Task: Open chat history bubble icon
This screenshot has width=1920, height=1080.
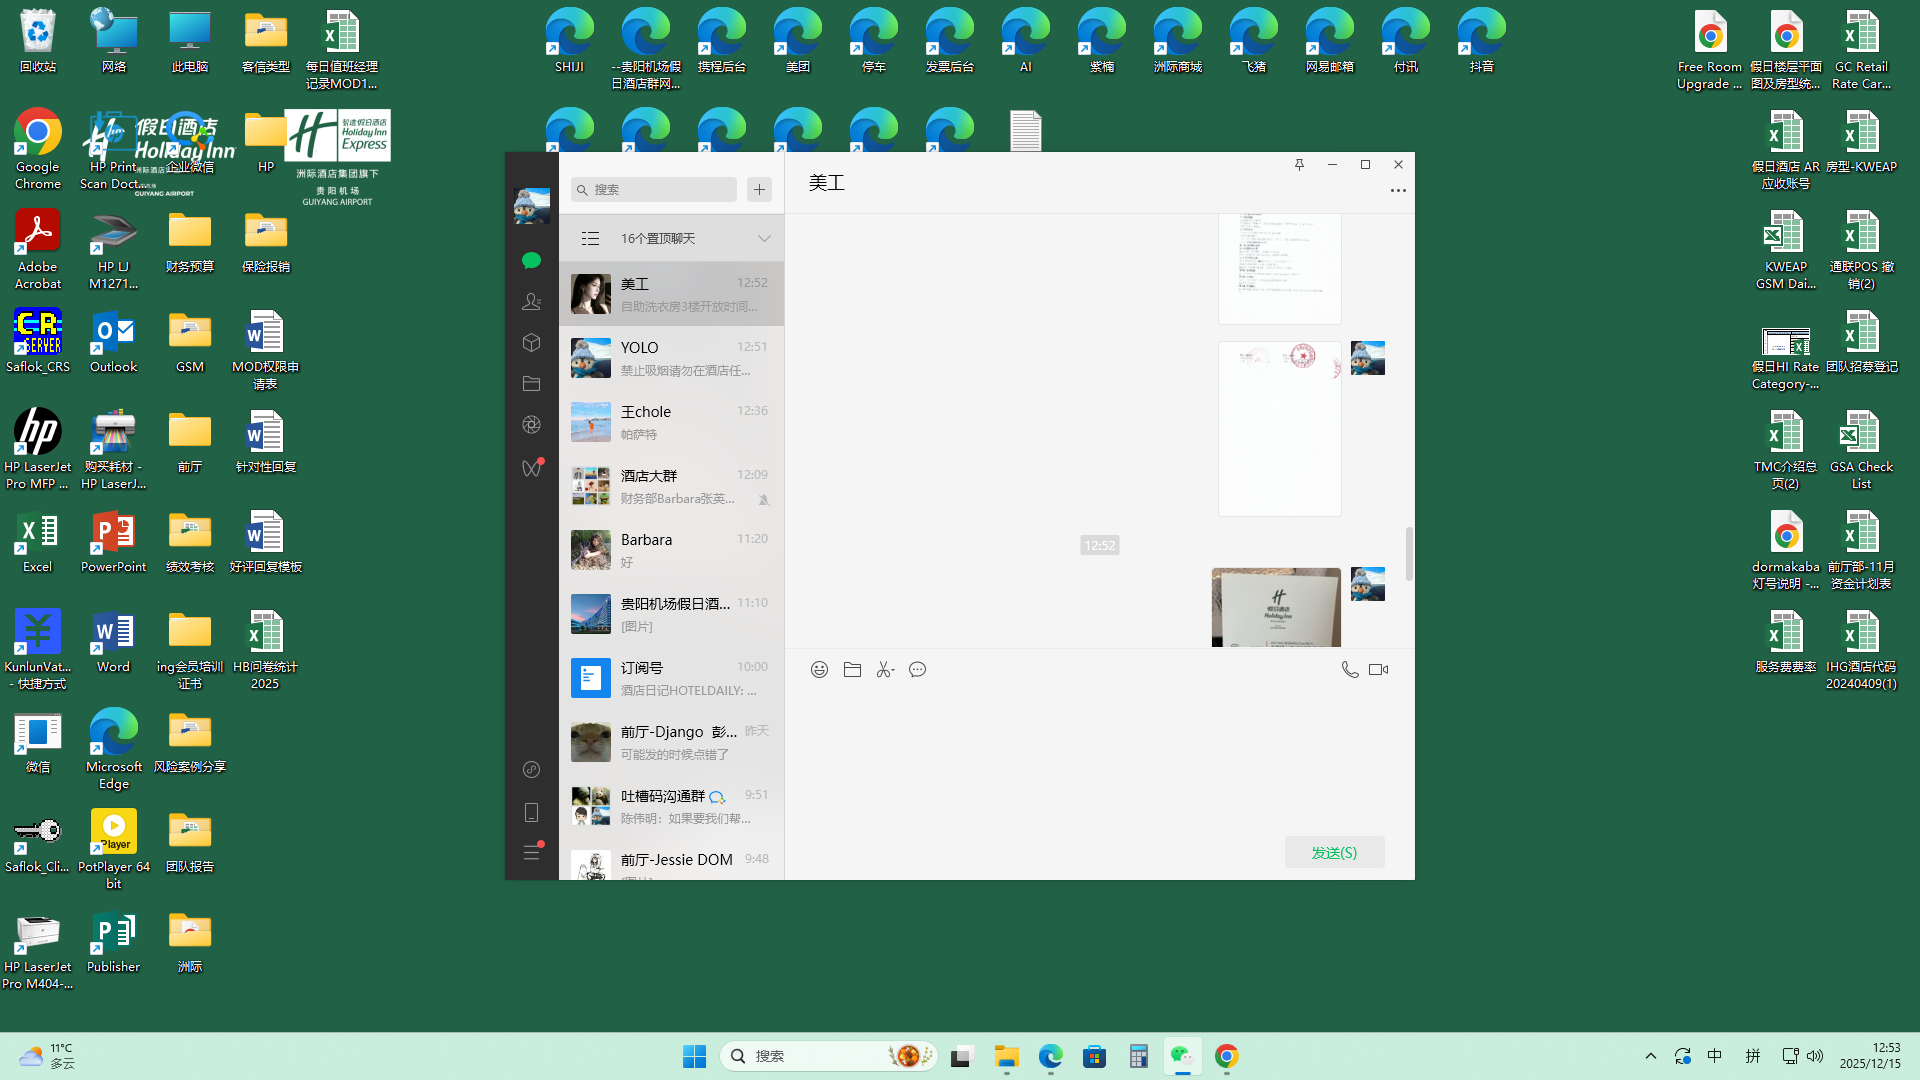Action: click(x=917, y=670)
